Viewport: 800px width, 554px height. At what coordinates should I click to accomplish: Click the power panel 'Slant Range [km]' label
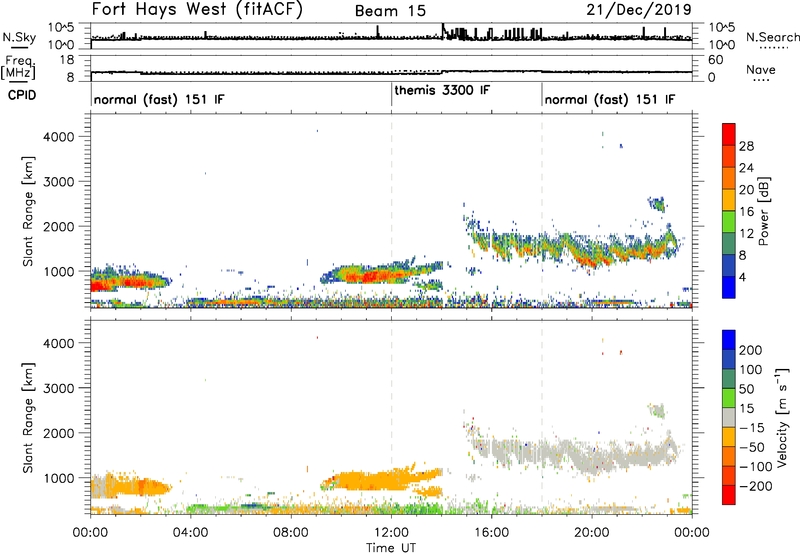tap(28, 211)
